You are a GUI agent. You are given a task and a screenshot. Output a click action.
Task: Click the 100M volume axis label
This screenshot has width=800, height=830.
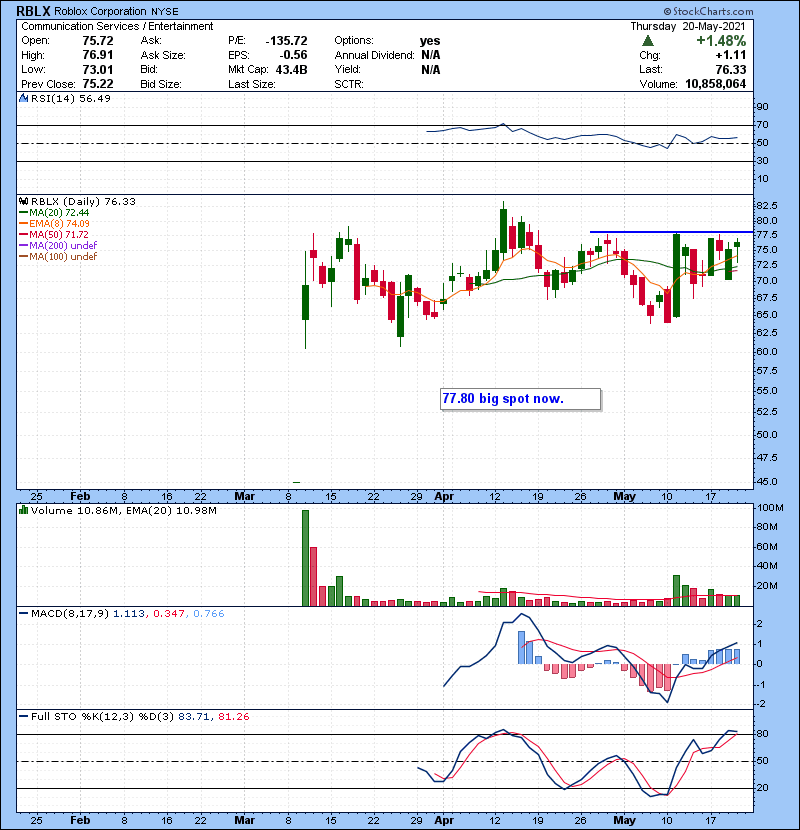pos(770,508)
